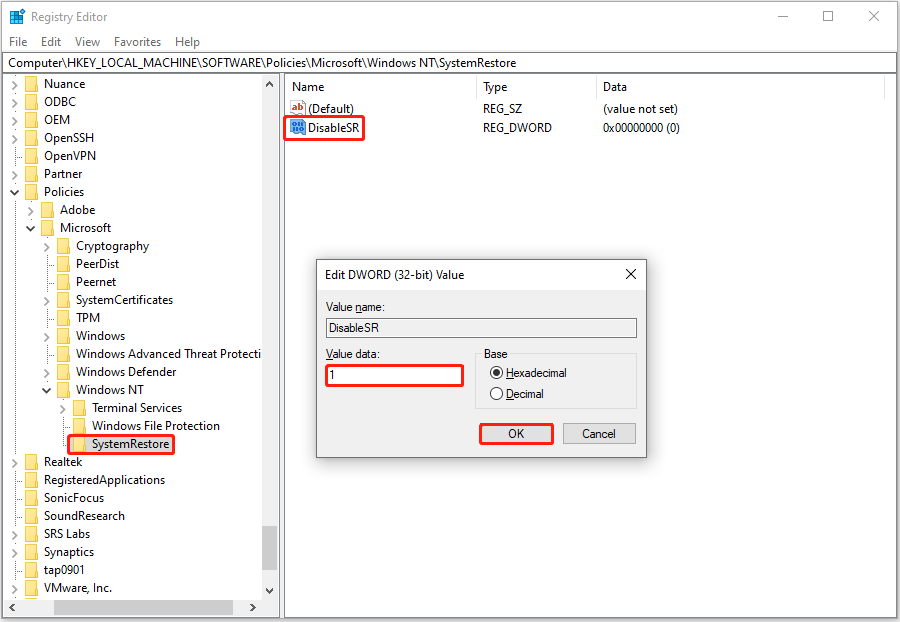Cancel the Edit DWORD dialog
Viewport: 900px width, 622px height.
click(x=599, y=434)
